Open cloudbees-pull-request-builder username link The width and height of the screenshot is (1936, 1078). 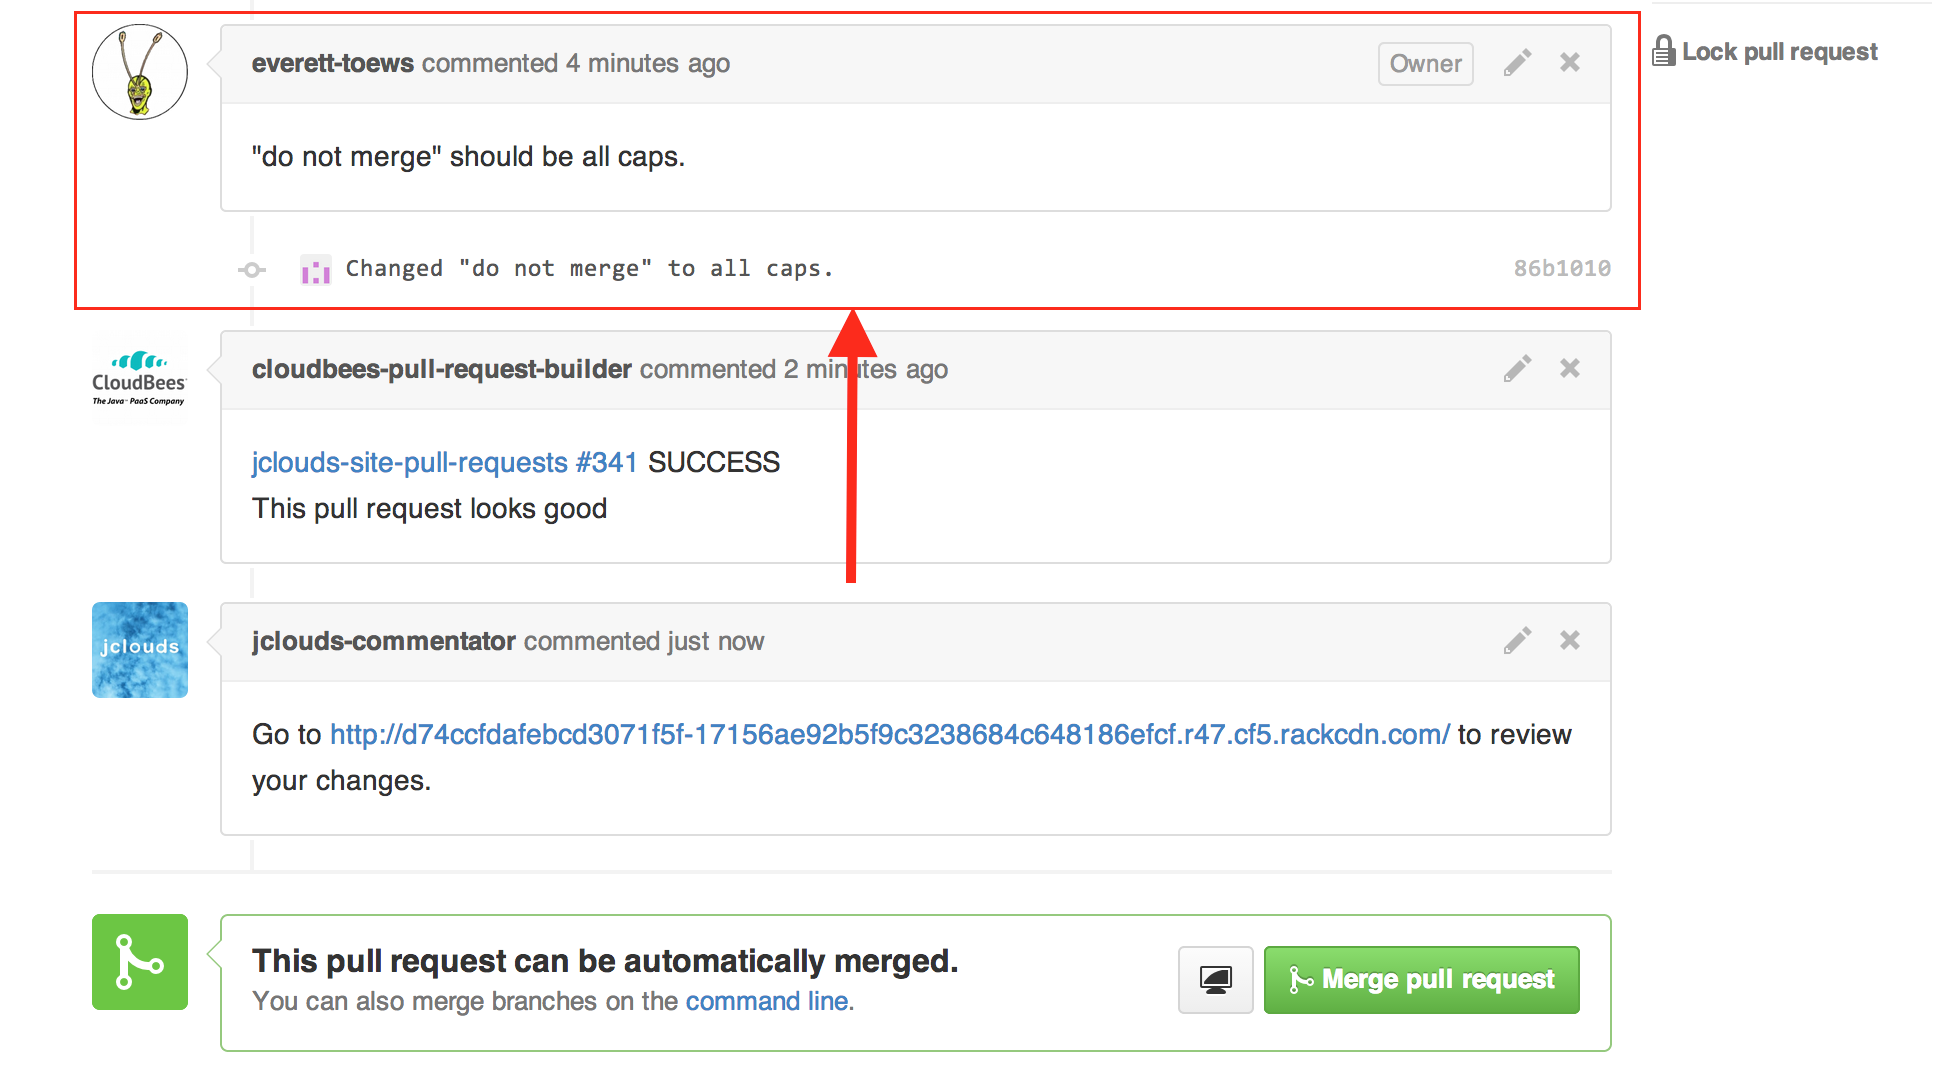click(x=441, y=370)
